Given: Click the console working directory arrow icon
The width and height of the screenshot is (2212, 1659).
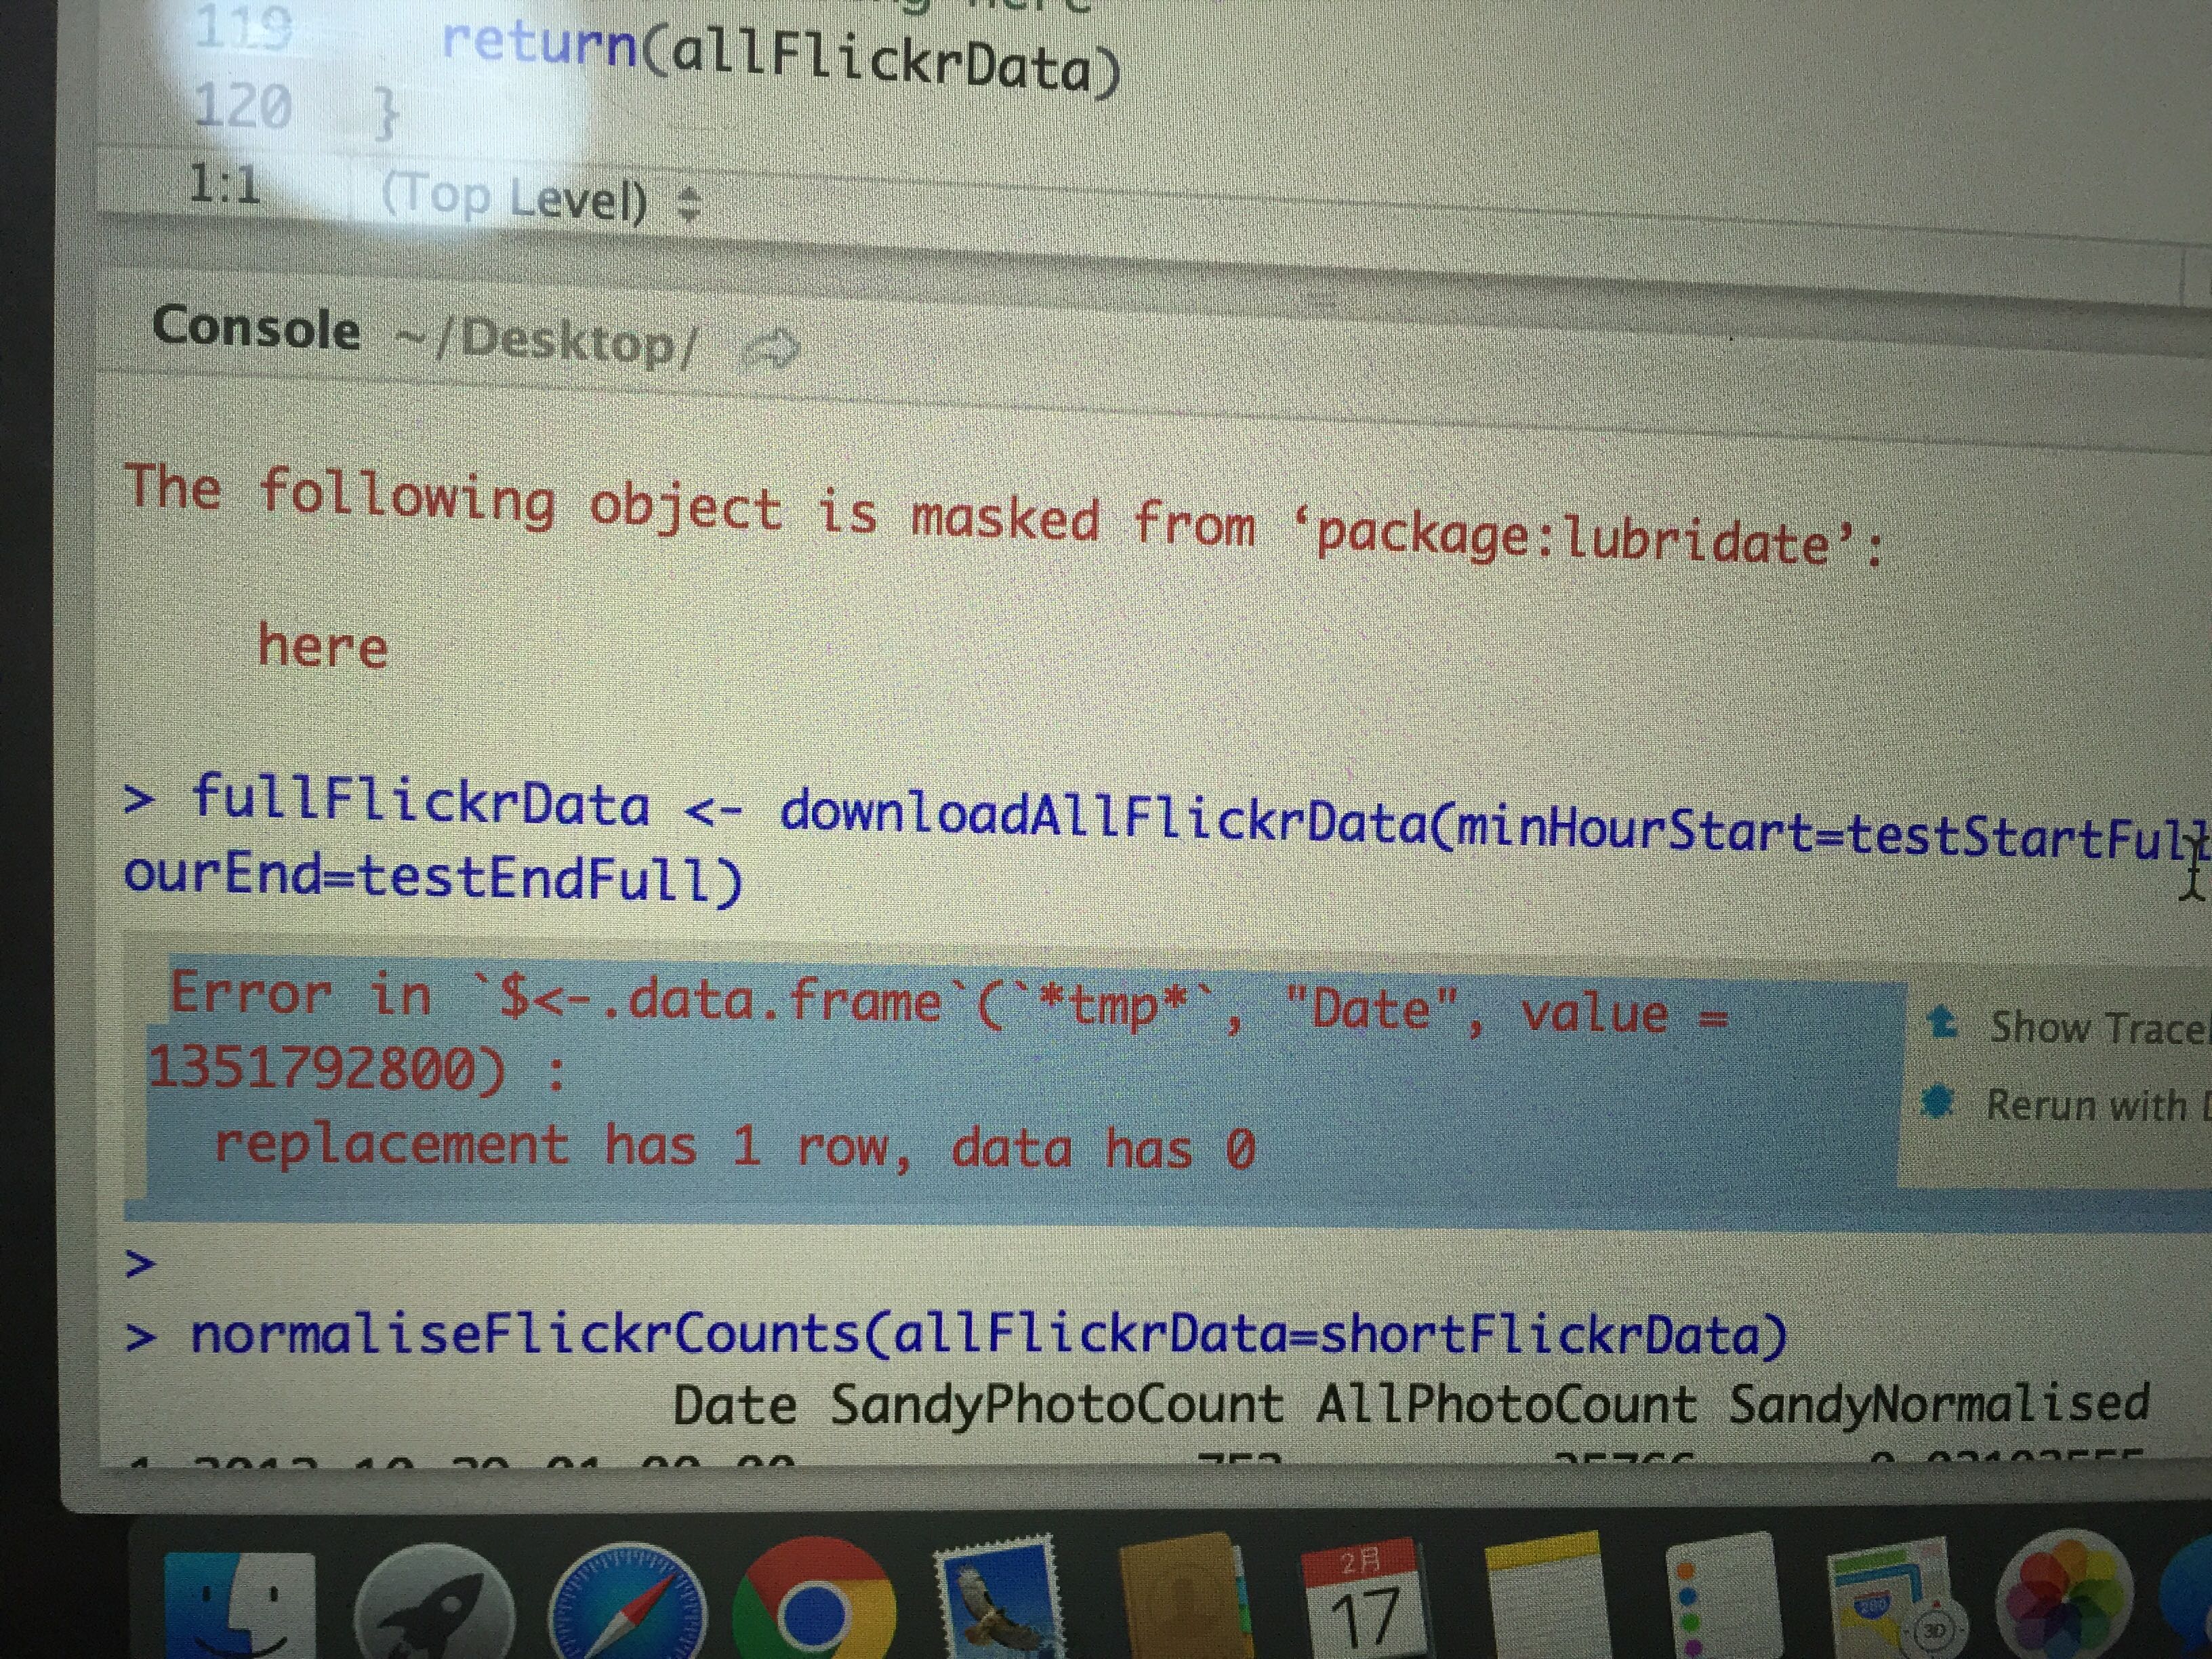Looking at the screenshot, I should pyautogui.click(x=771, y=349).
